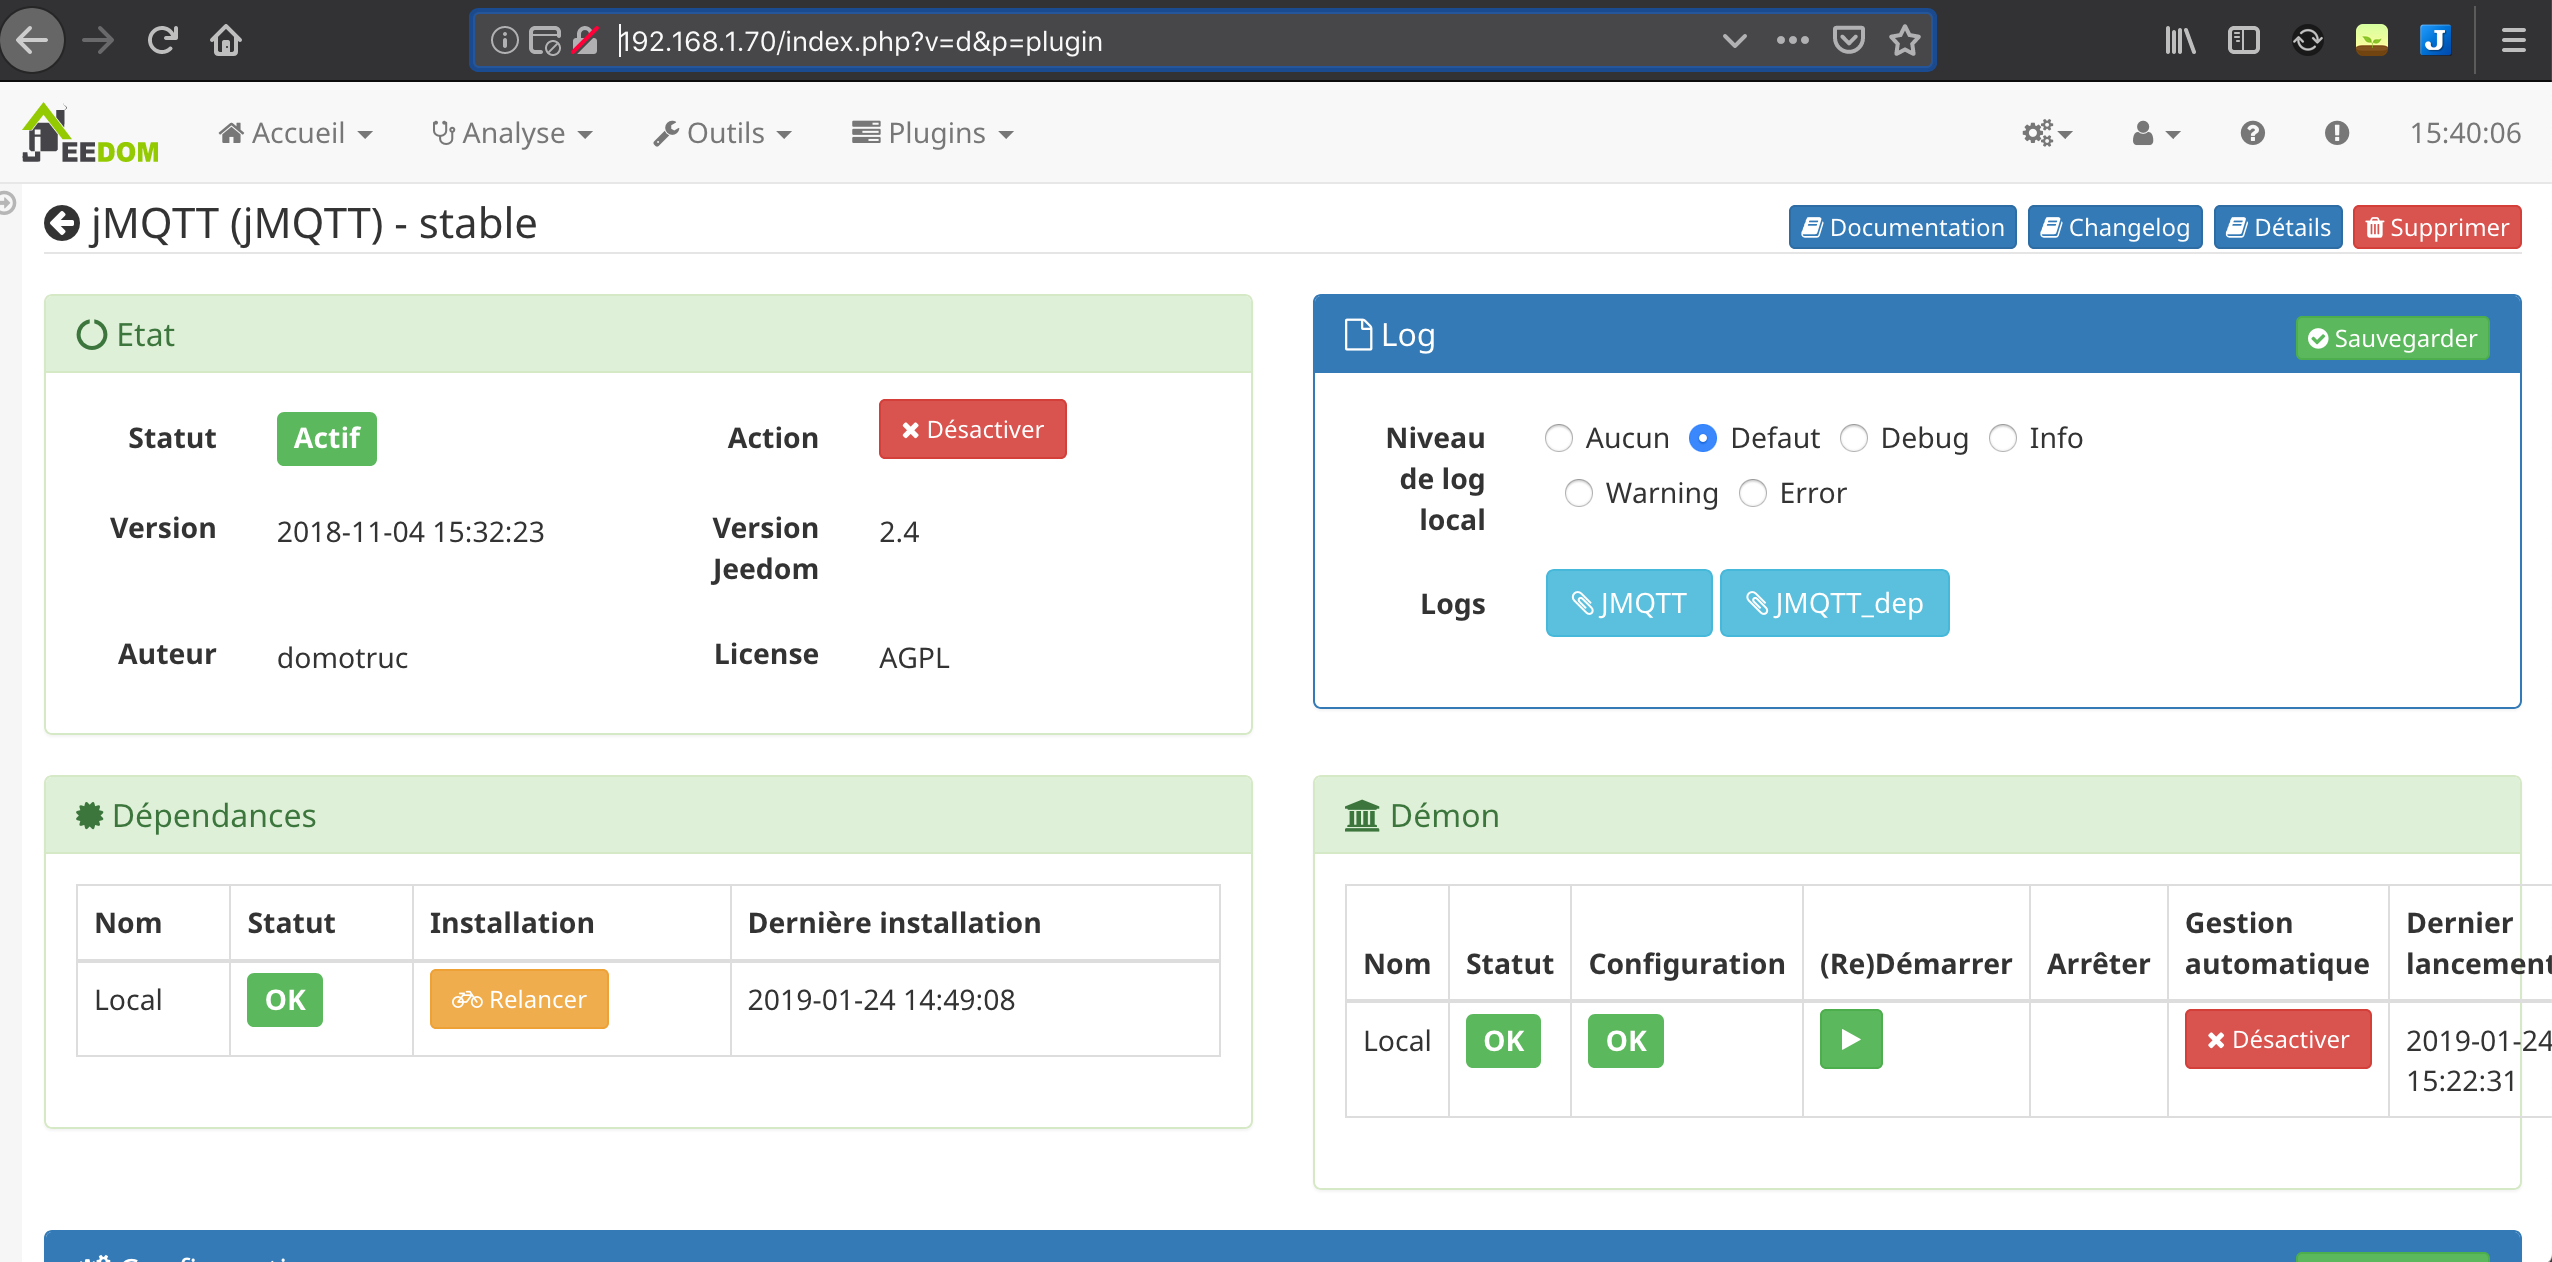
Task: Expand the Analyse menu
Action: (512, 133)
